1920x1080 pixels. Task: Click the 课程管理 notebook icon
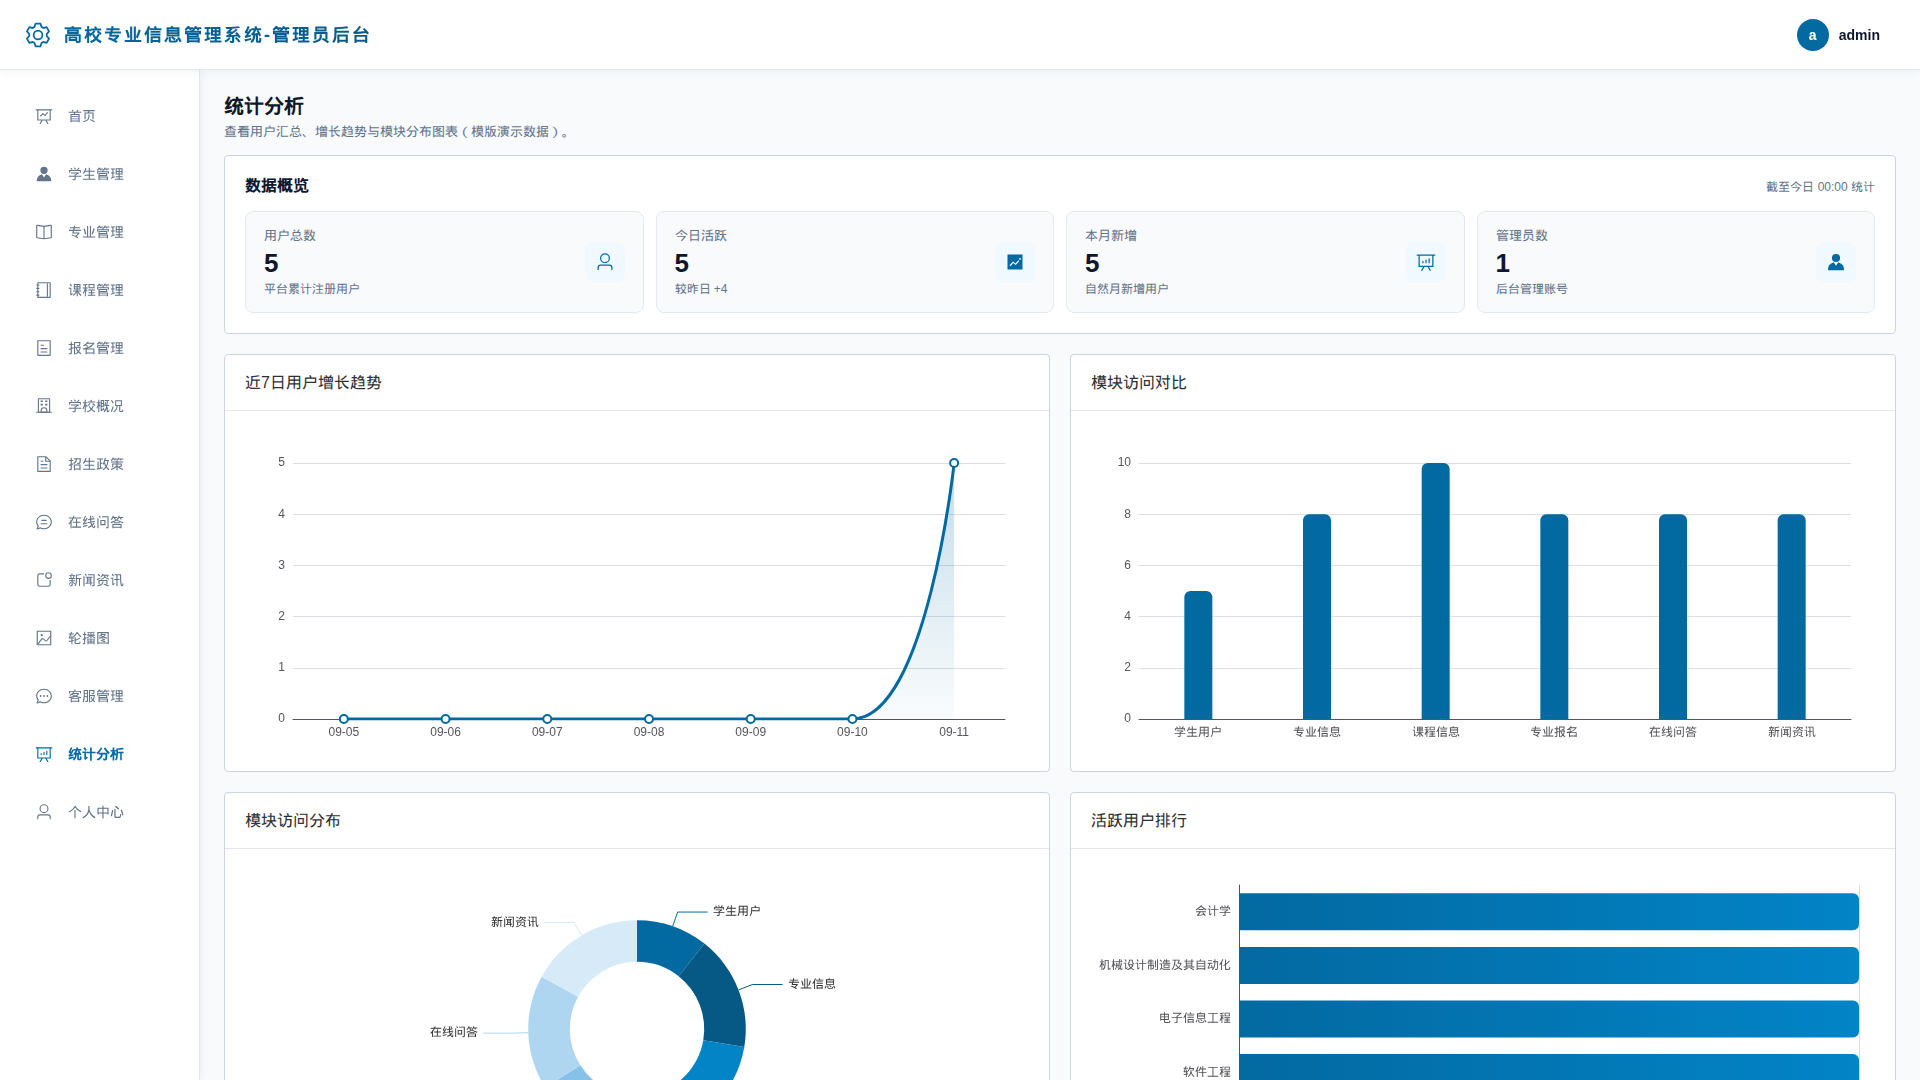pos(44,290)
